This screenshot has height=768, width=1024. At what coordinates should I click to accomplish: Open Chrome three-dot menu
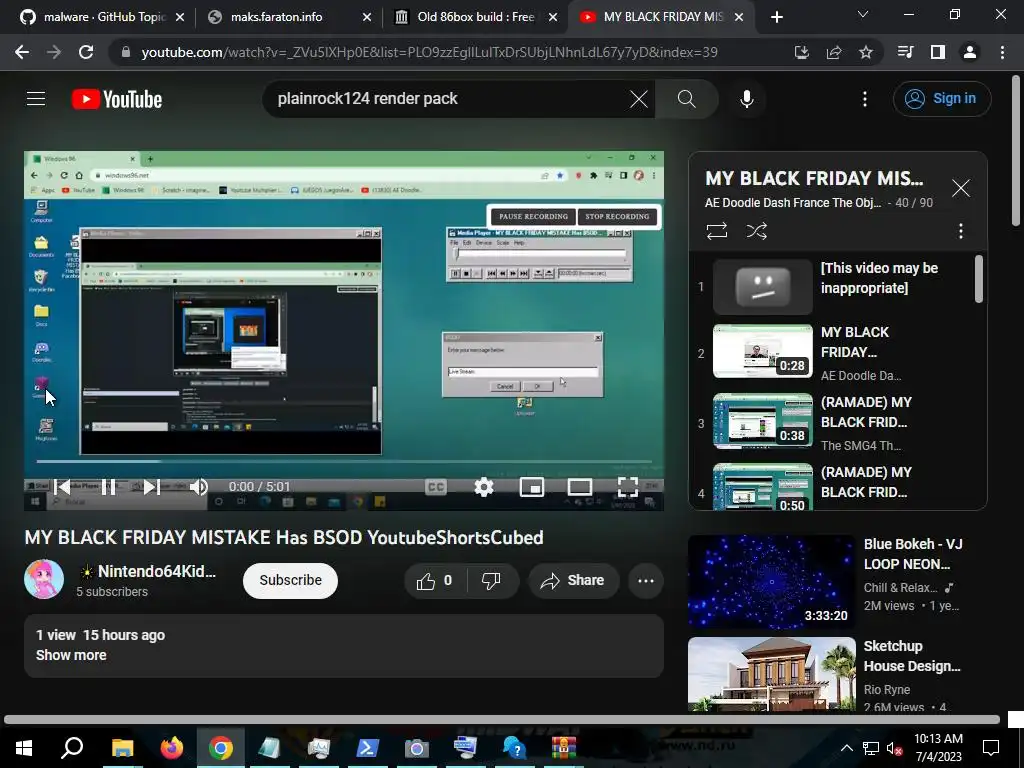click(x=1002, y=52)
